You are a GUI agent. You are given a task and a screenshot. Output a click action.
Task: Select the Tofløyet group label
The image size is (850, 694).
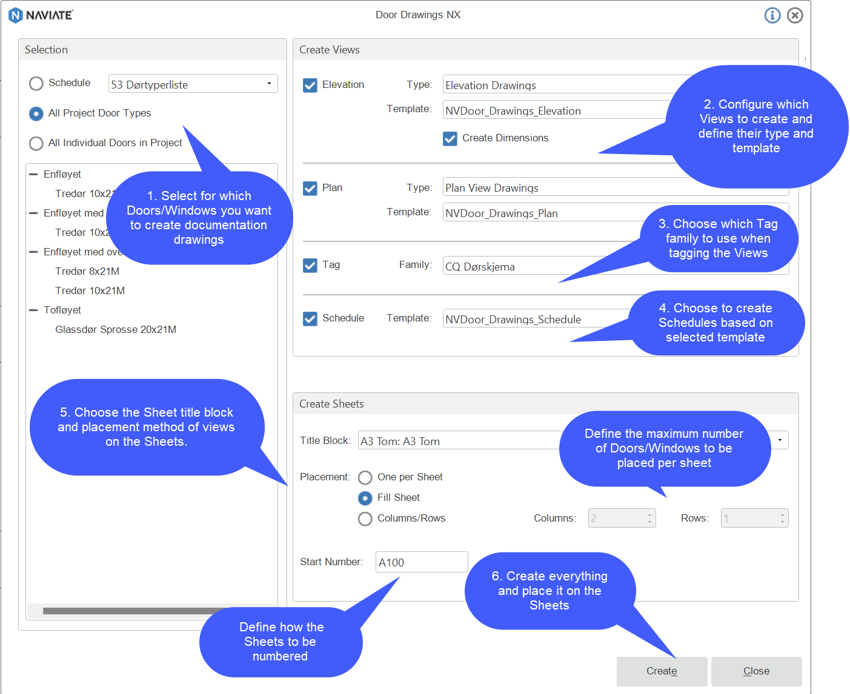point(62,311)
